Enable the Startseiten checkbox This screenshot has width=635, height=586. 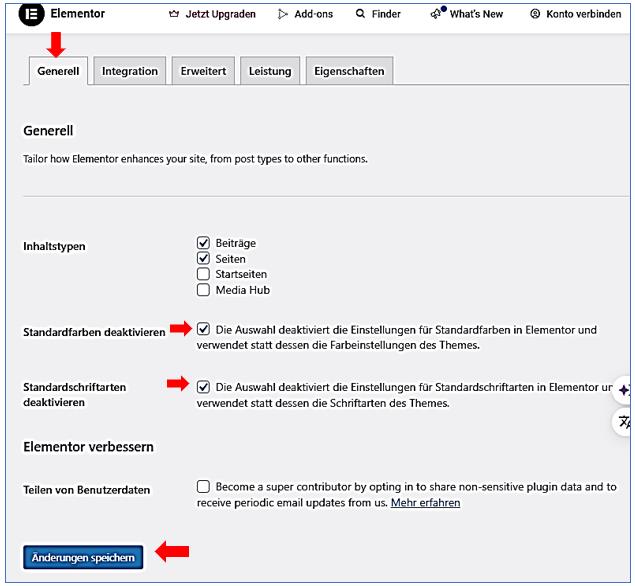204,274
